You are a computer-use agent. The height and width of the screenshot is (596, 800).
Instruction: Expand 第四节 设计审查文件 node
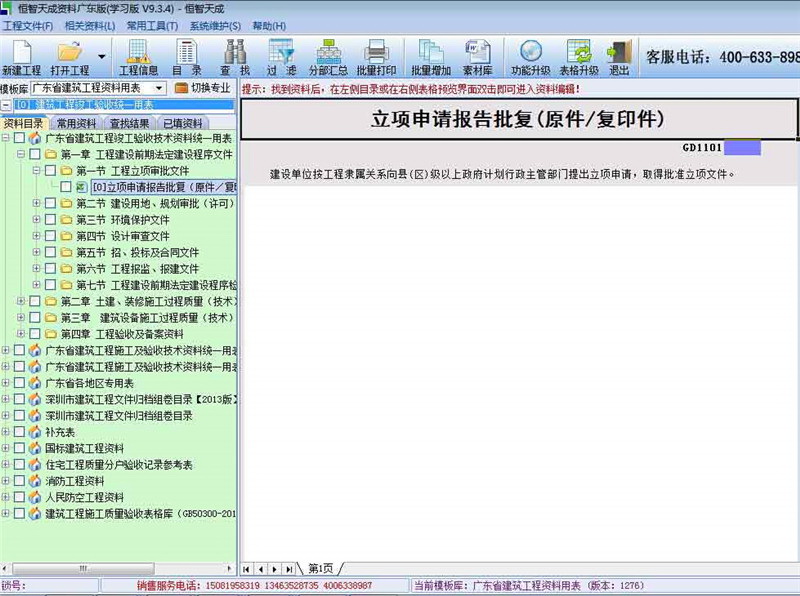[x=36, y=235]
